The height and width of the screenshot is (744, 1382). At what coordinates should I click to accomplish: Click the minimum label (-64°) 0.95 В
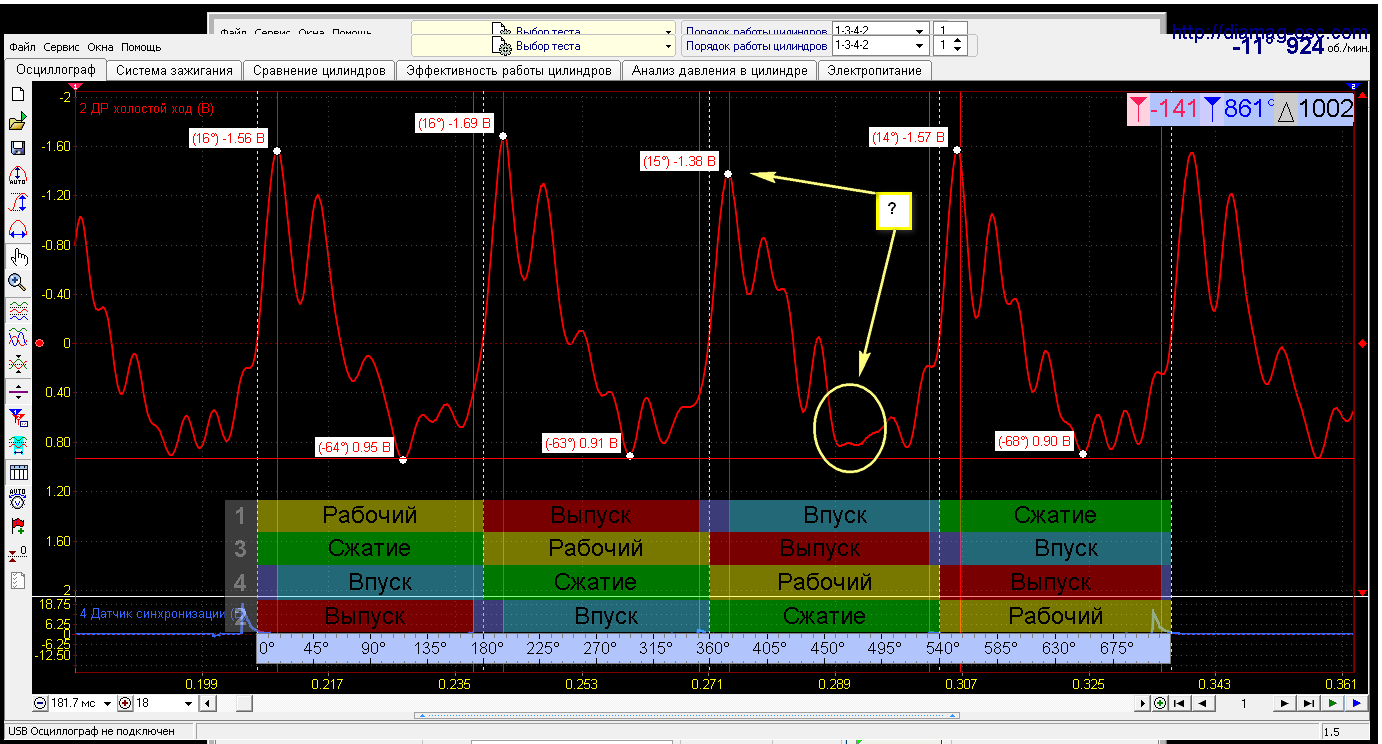354,446
